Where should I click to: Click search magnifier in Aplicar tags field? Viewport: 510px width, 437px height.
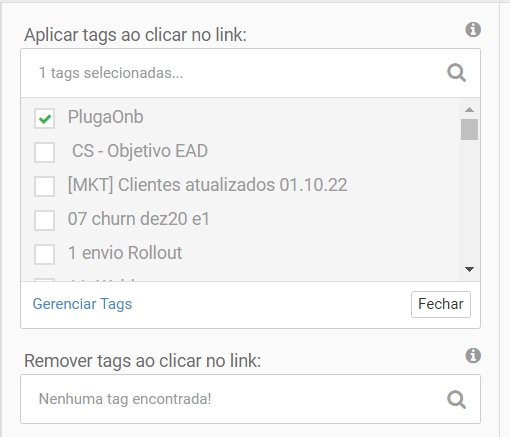click(x=456, y=73)
